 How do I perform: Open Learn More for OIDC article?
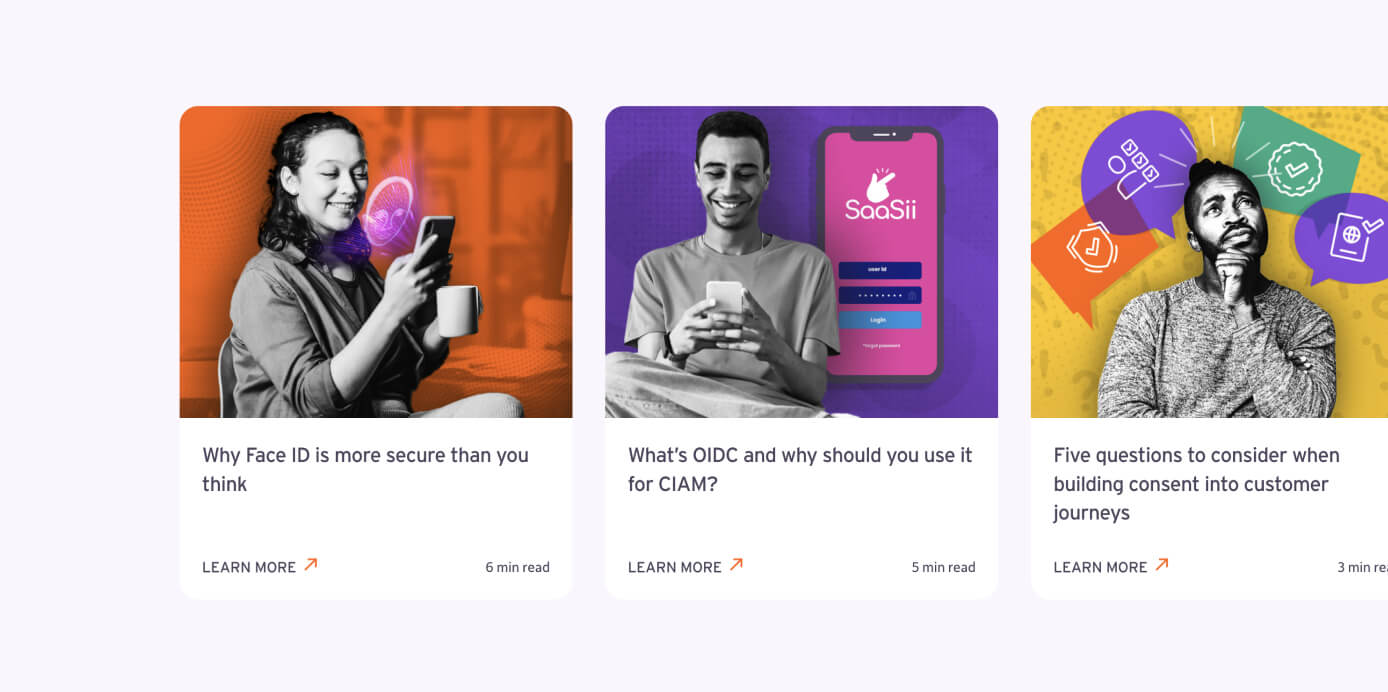click(675, 567)
